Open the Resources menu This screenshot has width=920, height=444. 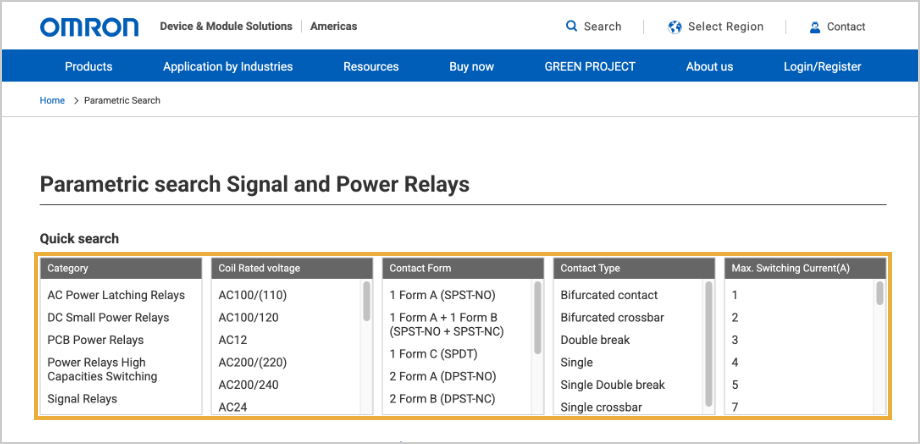[371, 67]
